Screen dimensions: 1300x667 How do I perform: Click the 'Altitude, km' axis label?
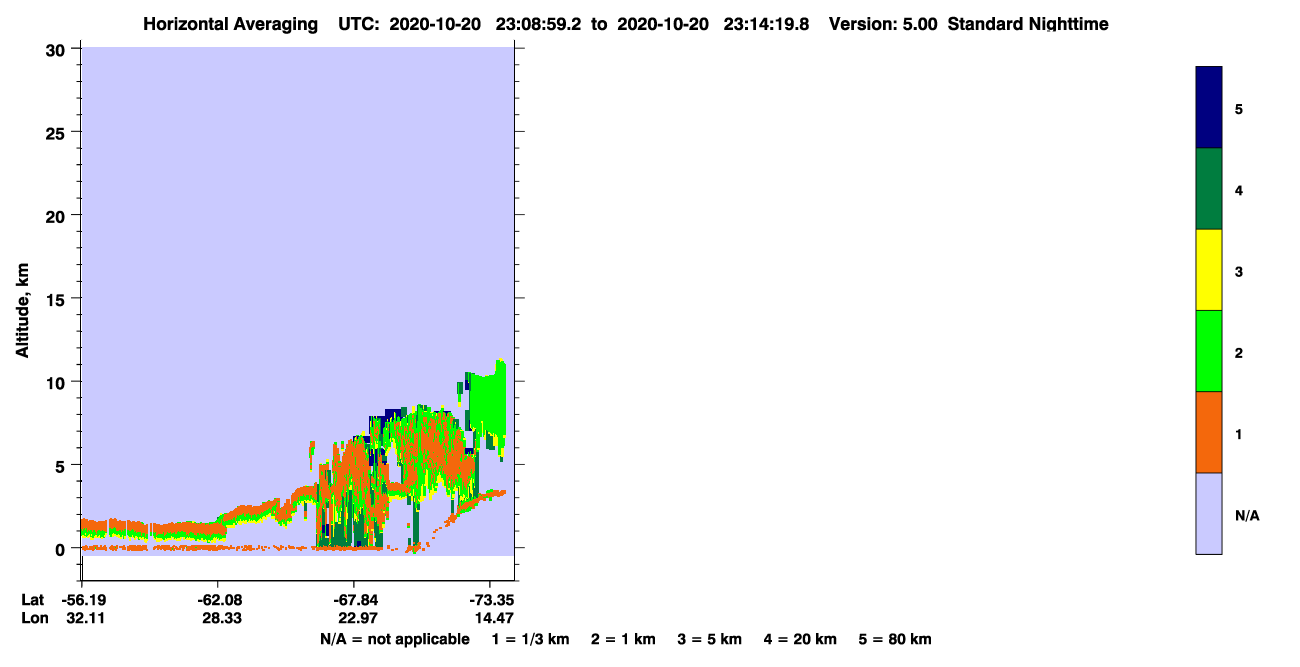tap(22, 311)
